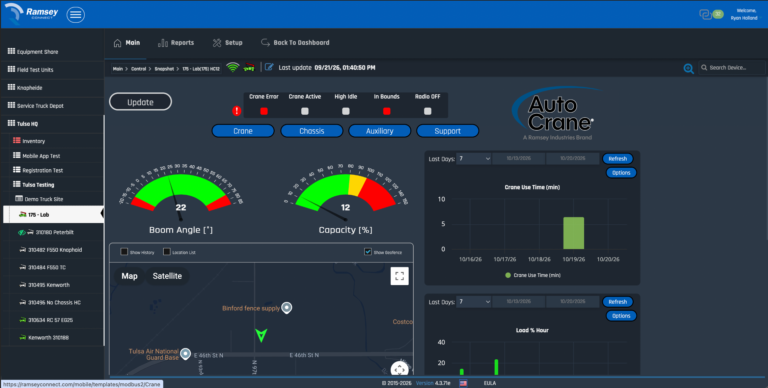The image size is (768, 388).
Task: Click the Binford fence supply map pin
Action: pos(287,308)
